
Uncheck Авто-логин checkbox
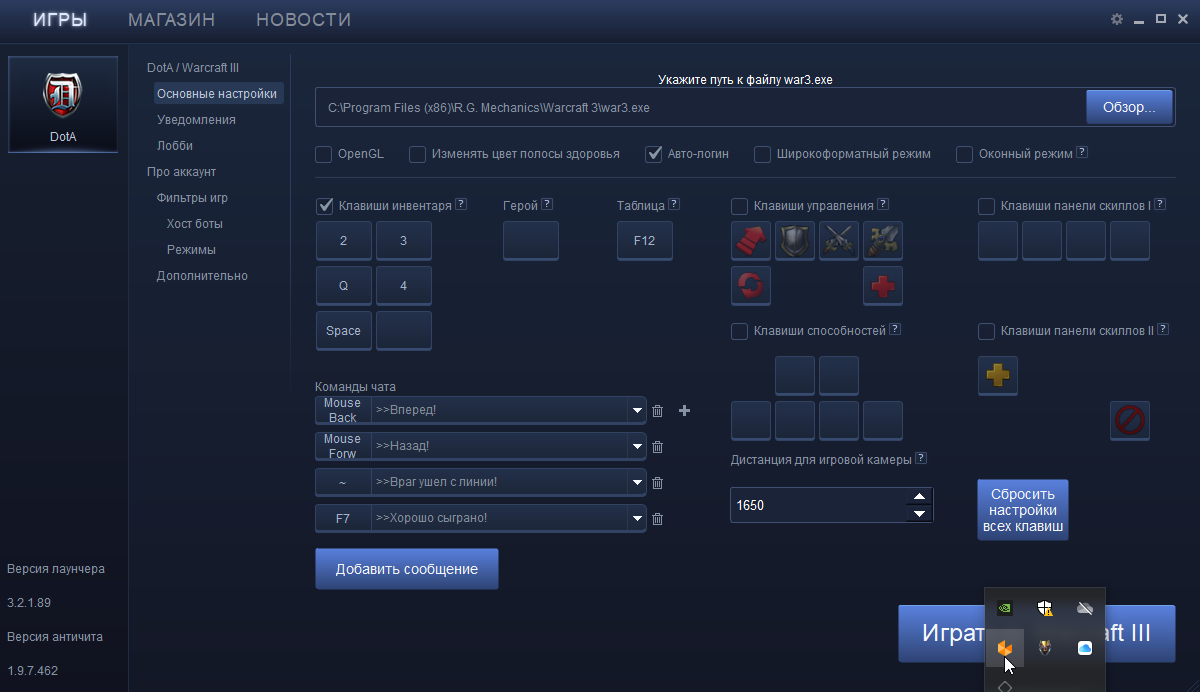pyautogui.click(x=654, y=154)
